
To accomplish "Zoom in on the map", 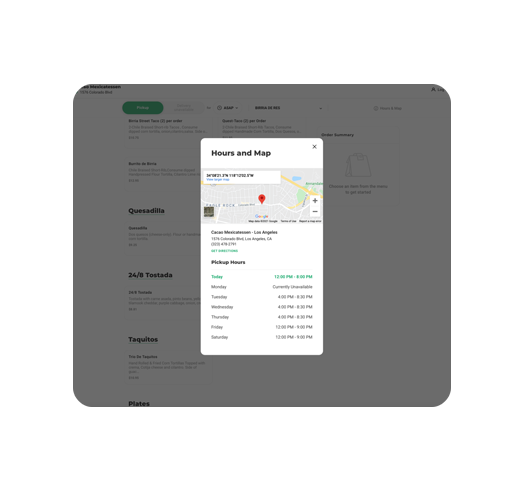I will click(x=315, y=201).
